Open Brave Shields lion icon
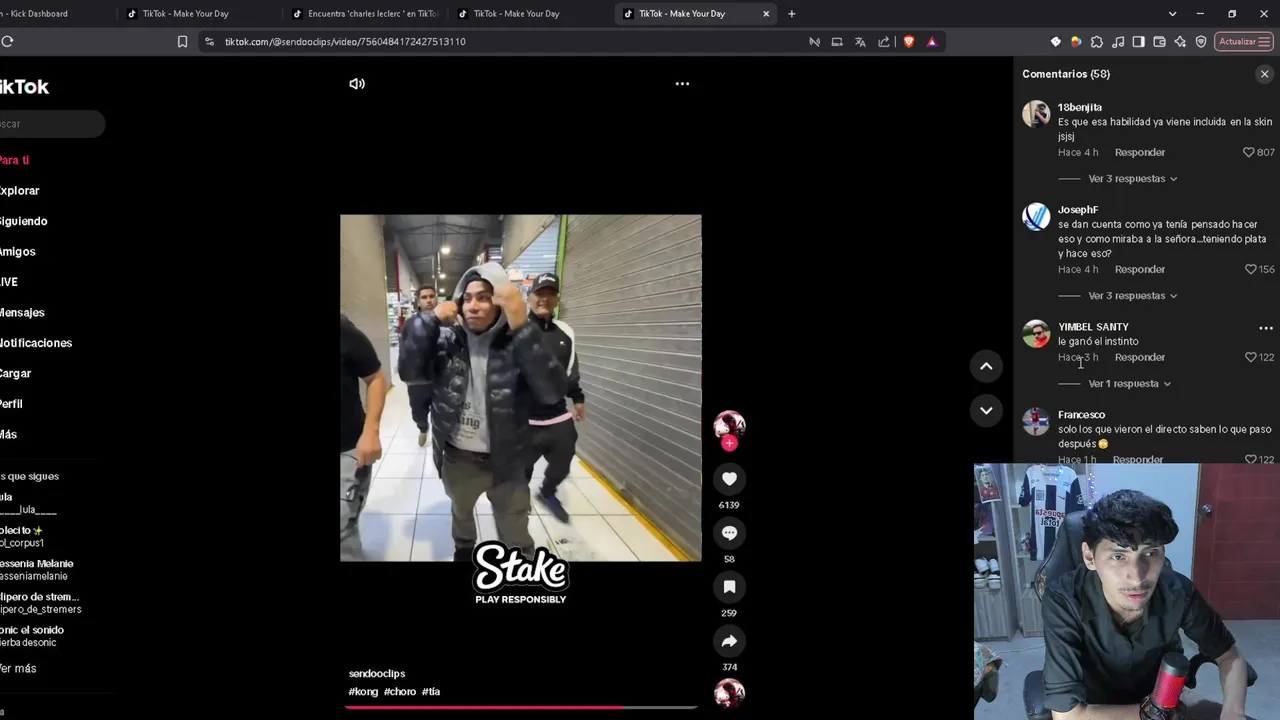The height and width of the screenshot is (720, 1280). click(x=908, y=42)
